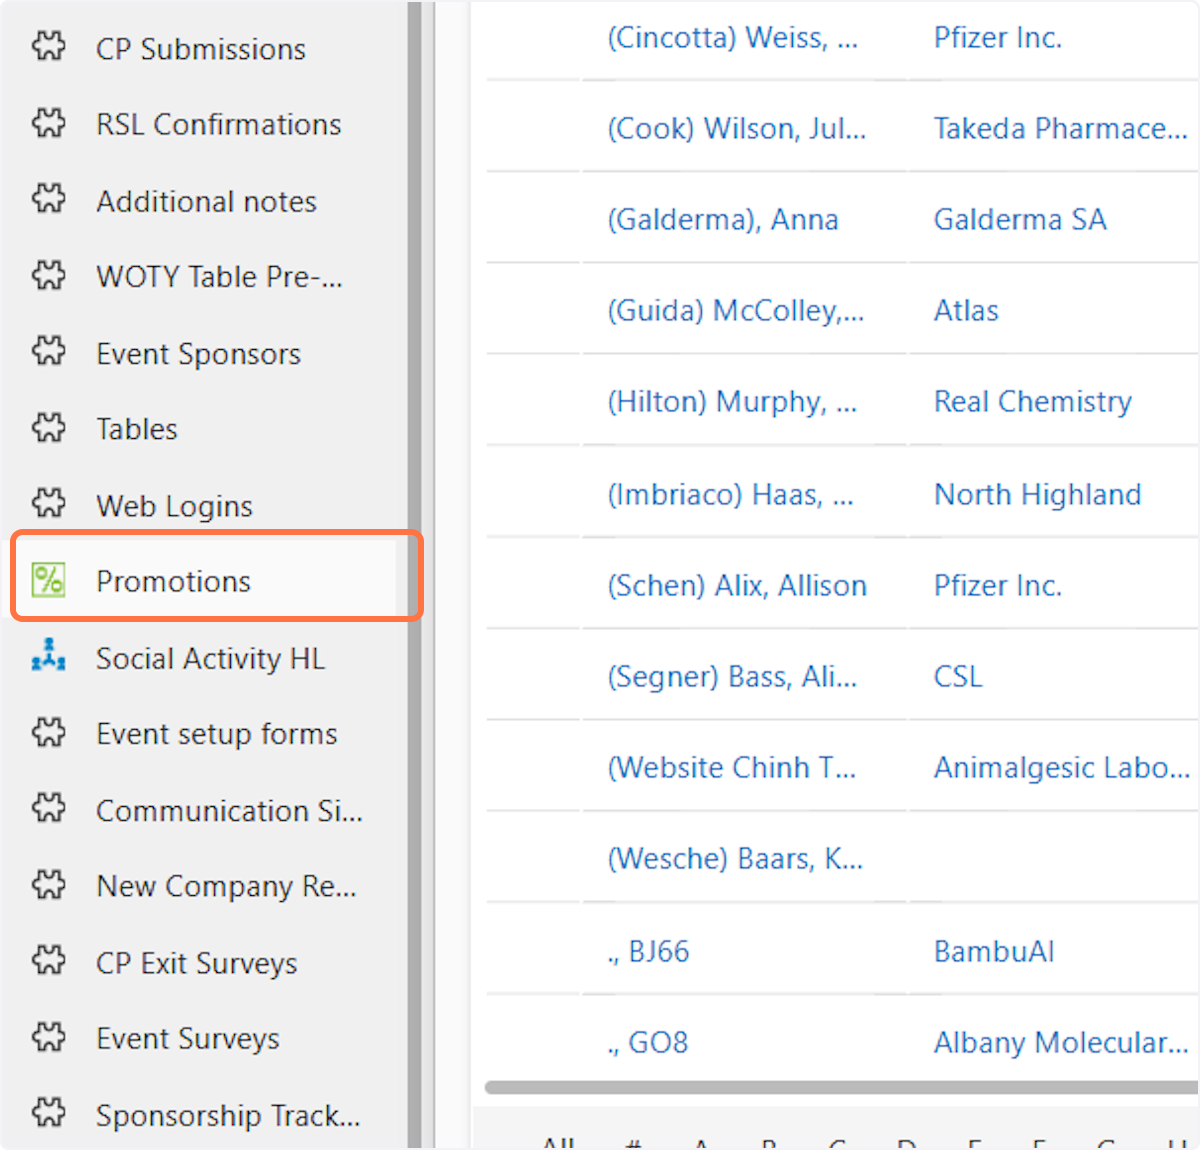Select the Event Surveys navigation item
This screenshot has width=1200, height=1150.
click(x=187, y=1039)
